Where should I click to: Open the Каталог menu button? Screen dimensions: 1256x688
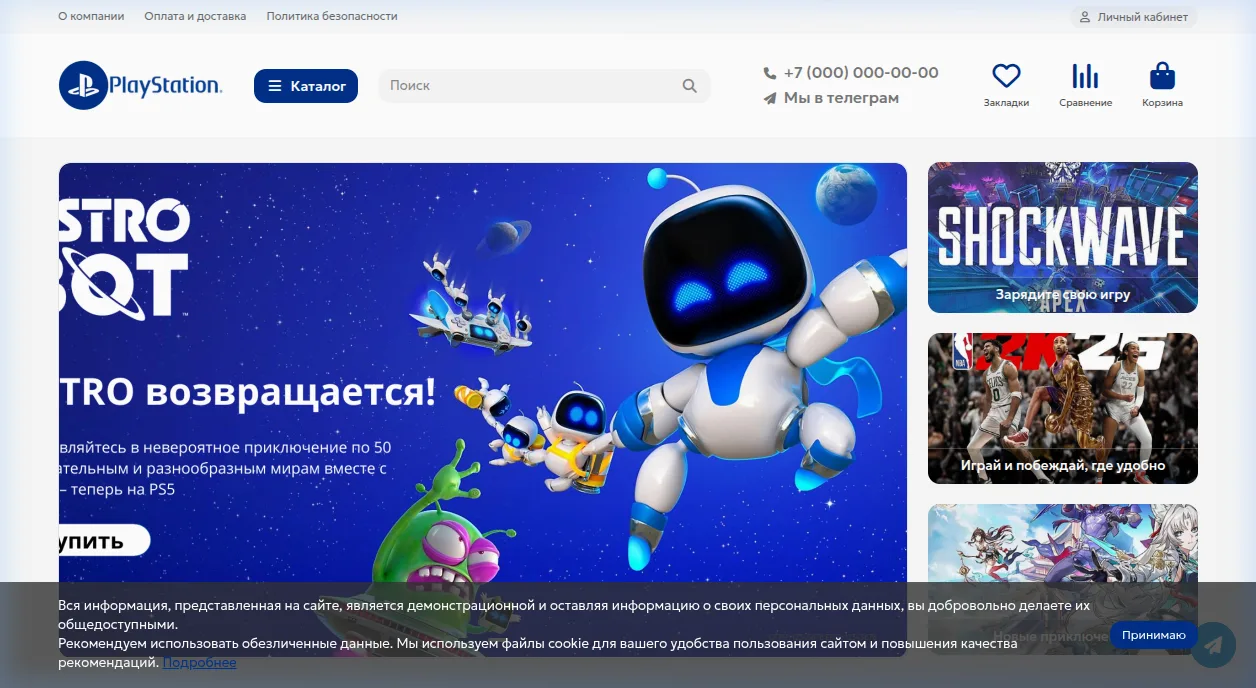(x=306, y=86)
